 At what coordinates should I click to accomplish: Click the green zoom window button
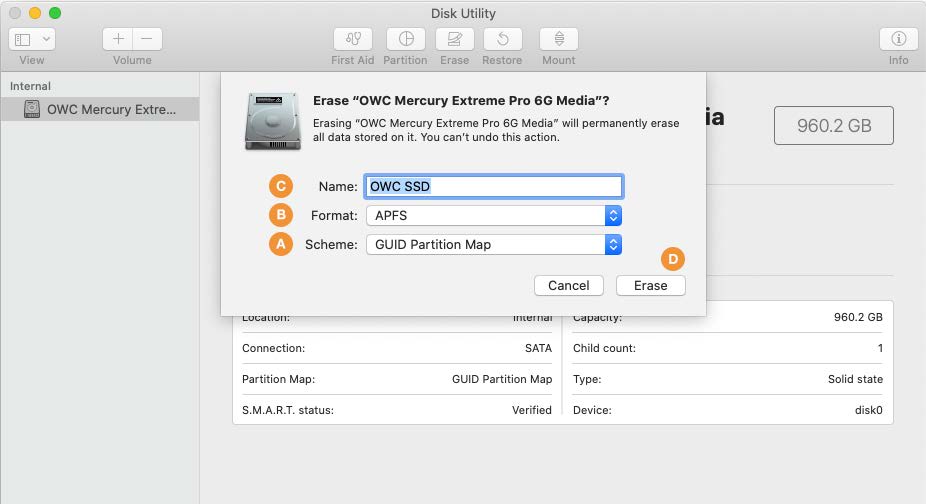coord(55,13)
